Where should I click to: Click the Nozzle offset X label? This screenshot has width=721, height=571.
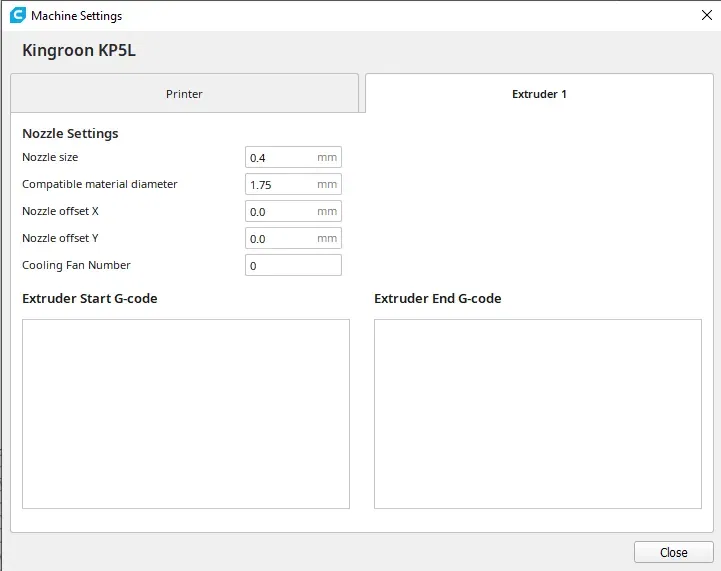point(60,211)
